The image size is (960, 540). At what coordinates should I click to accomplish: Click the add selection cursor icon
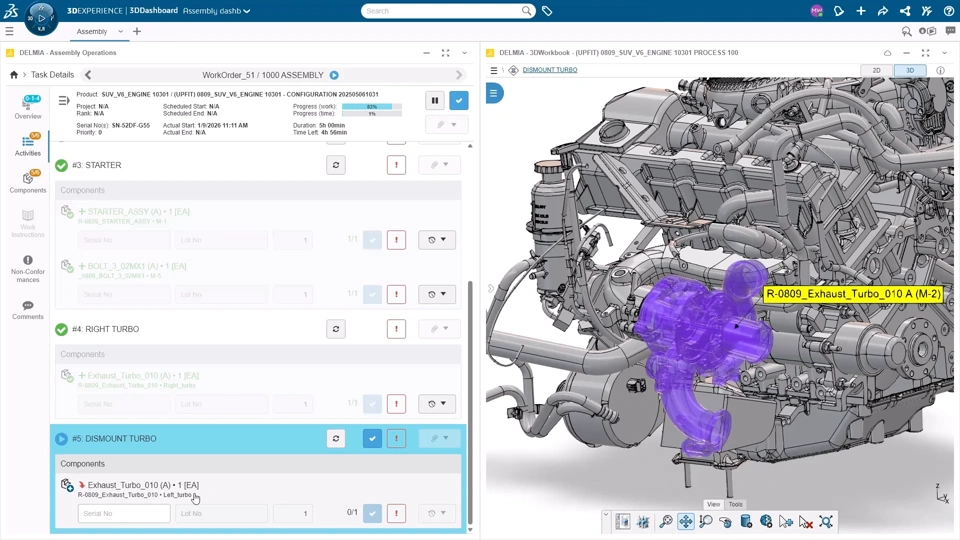(786, 522)
